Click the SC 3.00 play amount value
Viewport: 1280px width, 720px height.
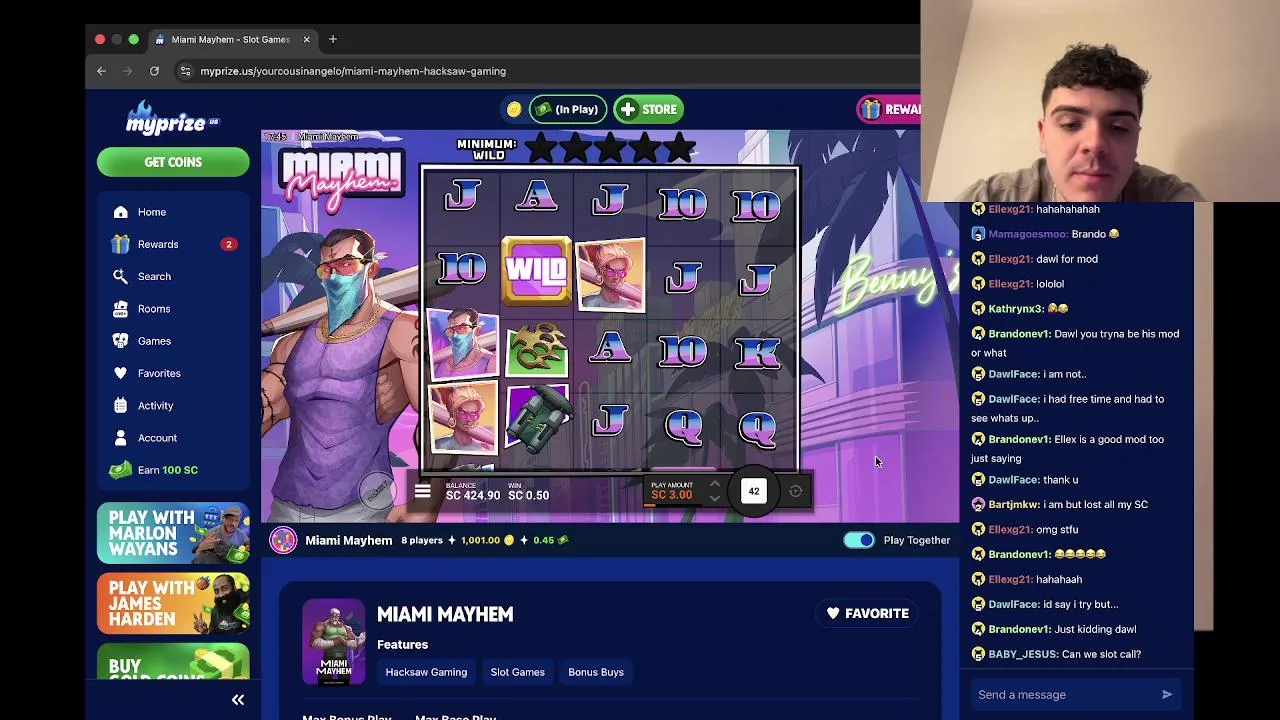tap(671, 495)
